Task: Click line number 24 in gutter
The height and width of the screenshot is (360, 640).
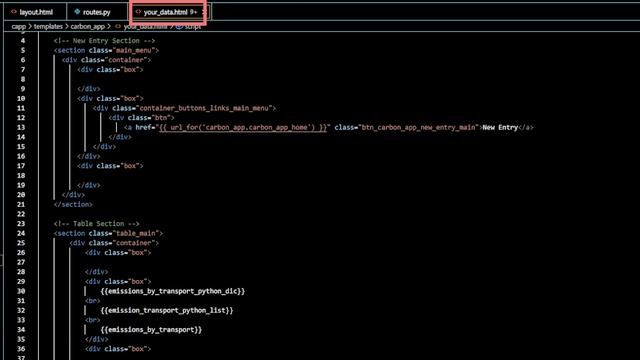Action: pyautogui.click(x=21, y=233)
